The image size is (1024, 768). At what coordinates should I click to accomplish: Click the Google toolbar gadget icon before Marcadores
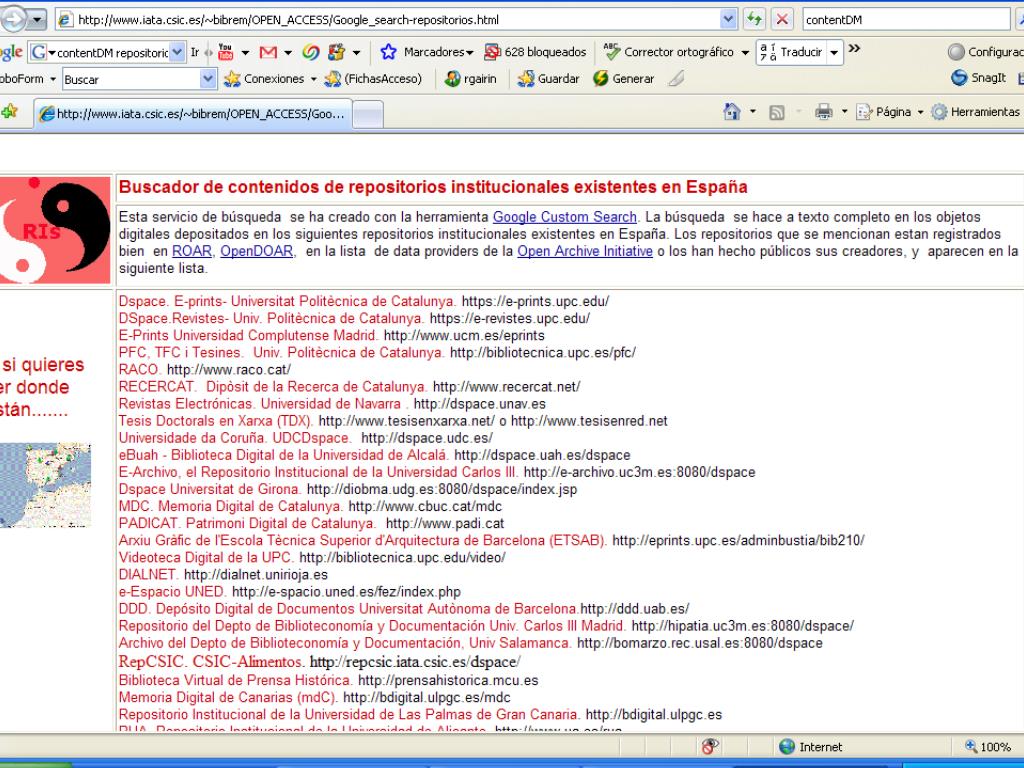point(336,52)
